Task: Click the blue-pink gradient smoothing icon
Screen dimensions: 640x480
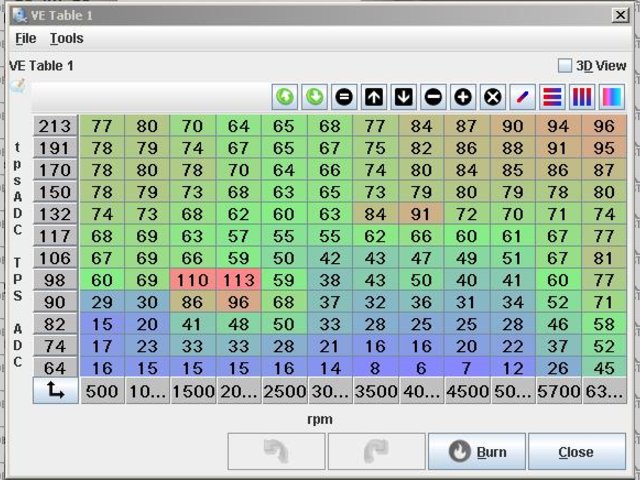Action: tap(611, 97)
